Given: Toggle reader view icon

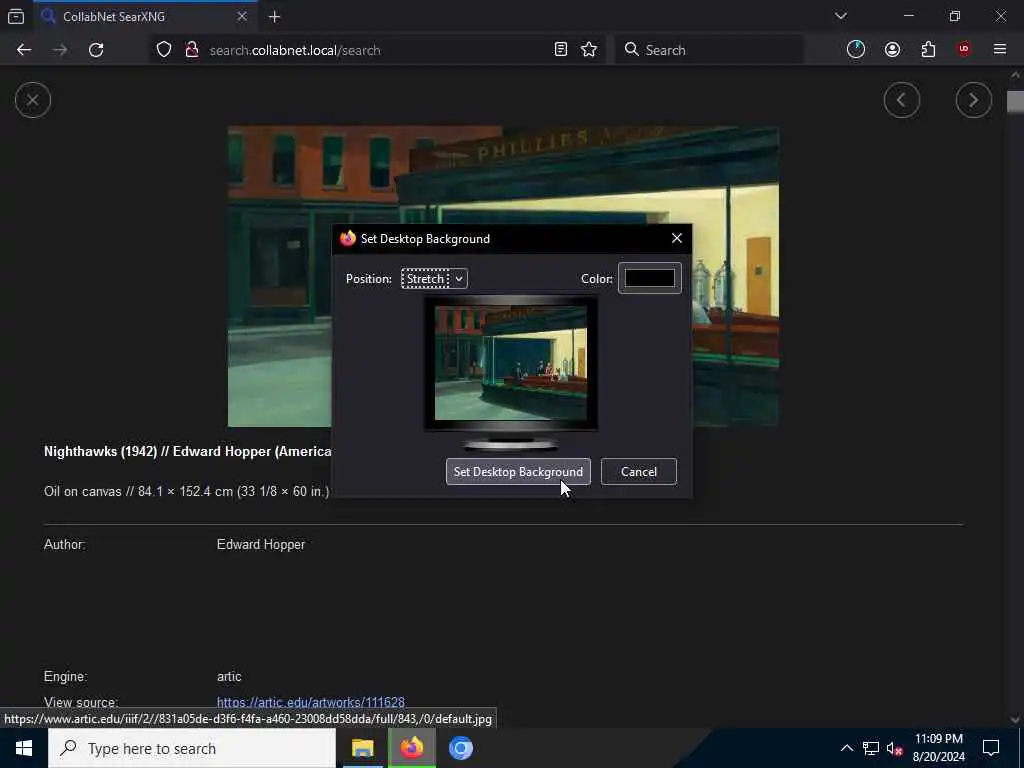Looking at the screenshot, I should pyautogui.click(x=560, y=50).
